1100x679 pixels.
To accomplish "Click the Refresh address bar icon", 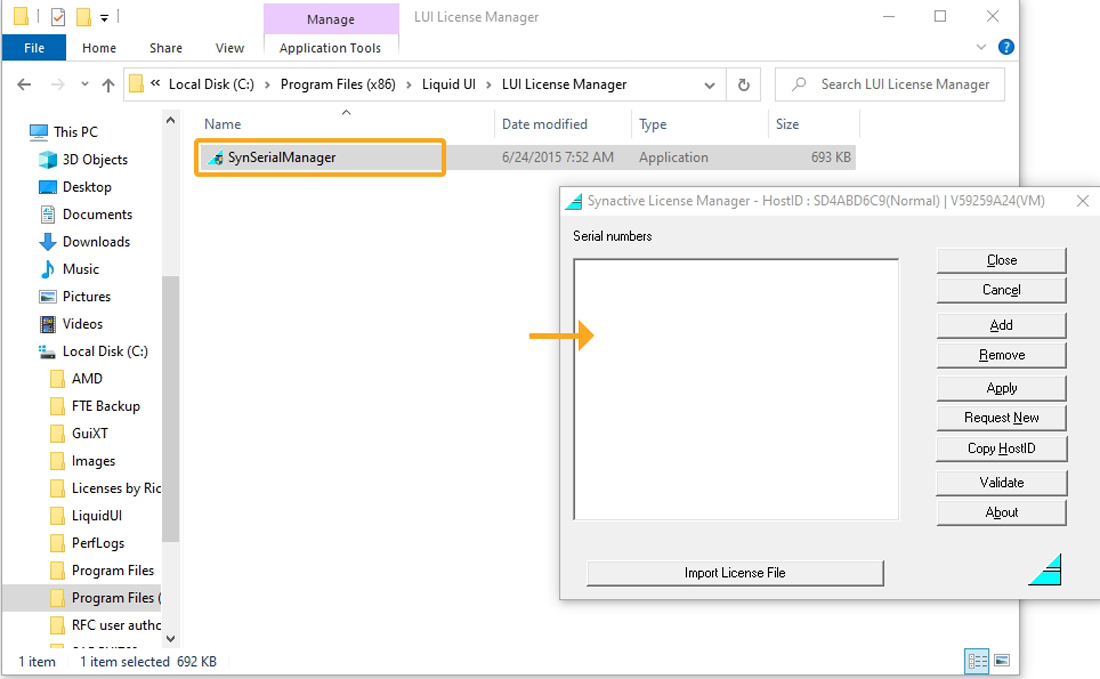I will pyautogui.click(x=743, y=85).
